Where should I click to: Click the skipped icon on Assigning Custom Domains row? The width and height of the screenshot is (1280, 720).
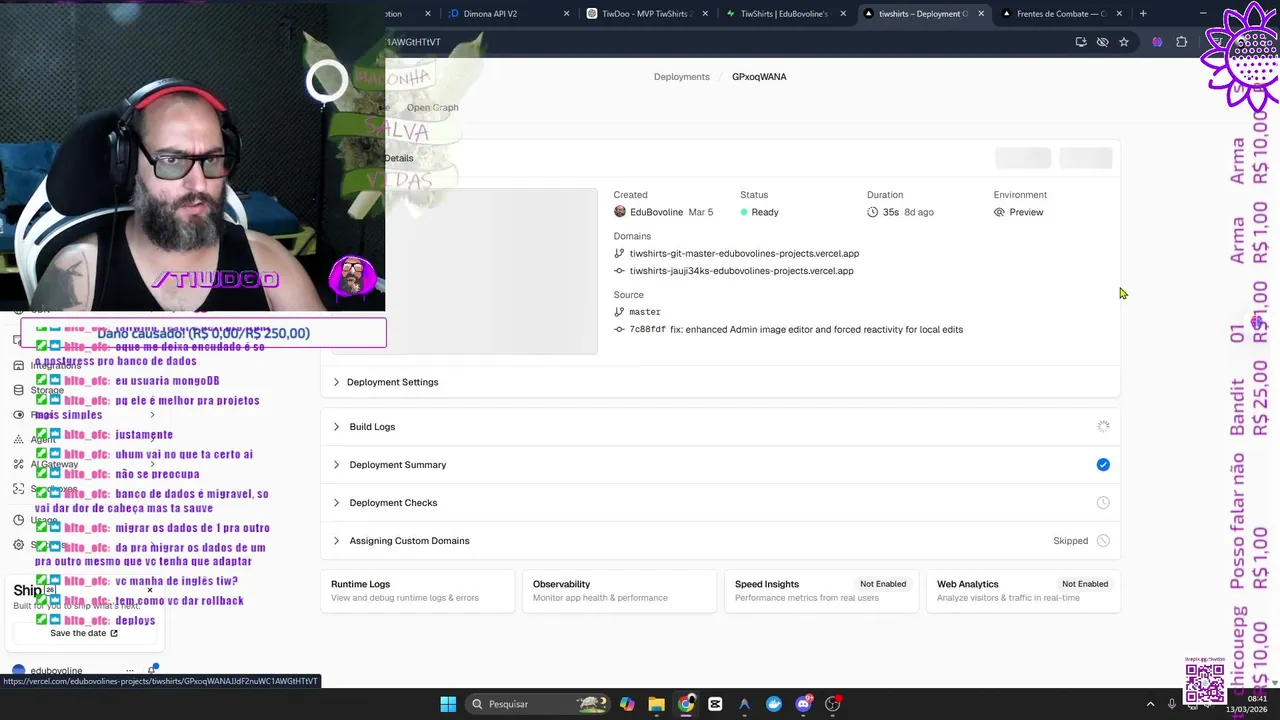click(x=1103, y=541)
